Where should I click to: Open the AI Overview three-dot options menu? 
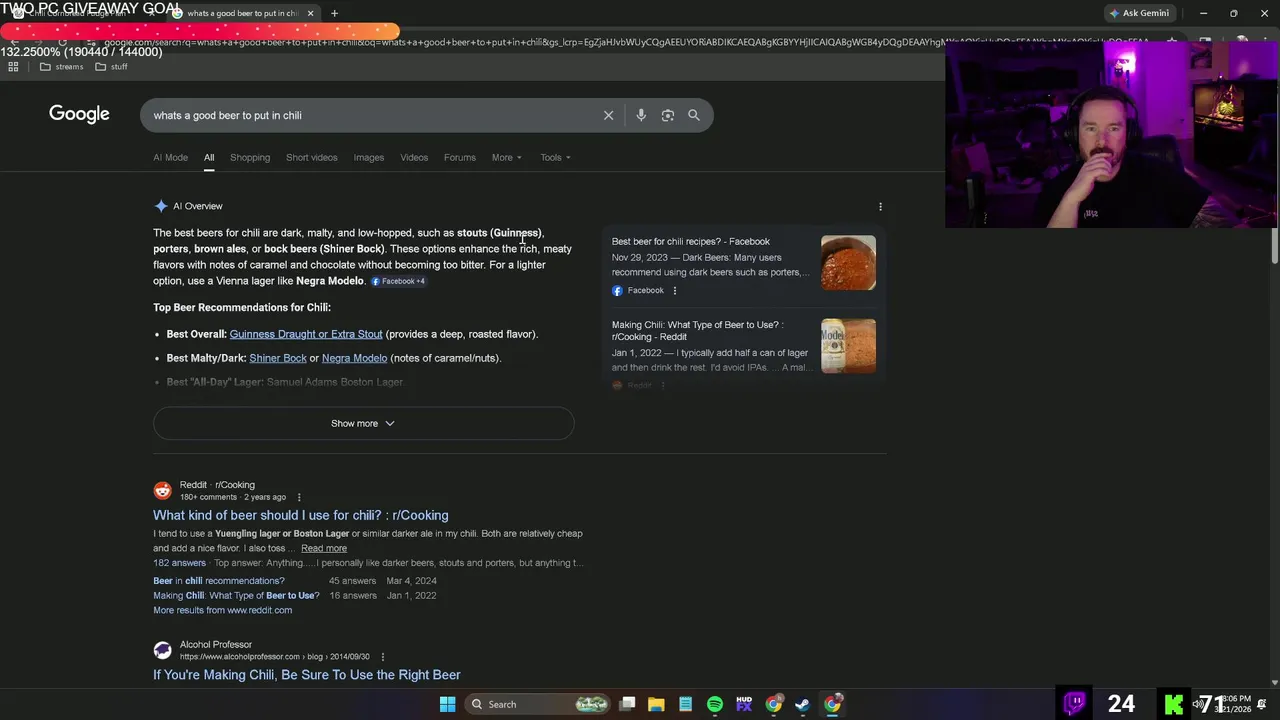click(880, 206)
